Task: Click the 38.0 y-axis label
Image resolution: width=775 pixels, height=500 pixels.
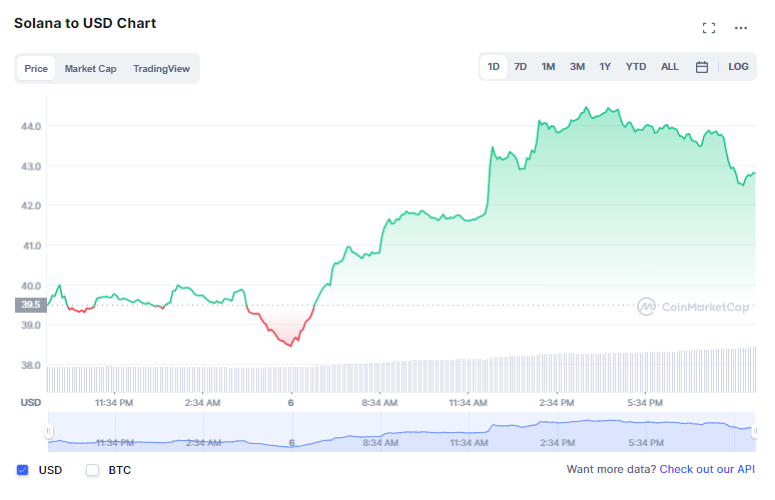Action: point(31,366)
